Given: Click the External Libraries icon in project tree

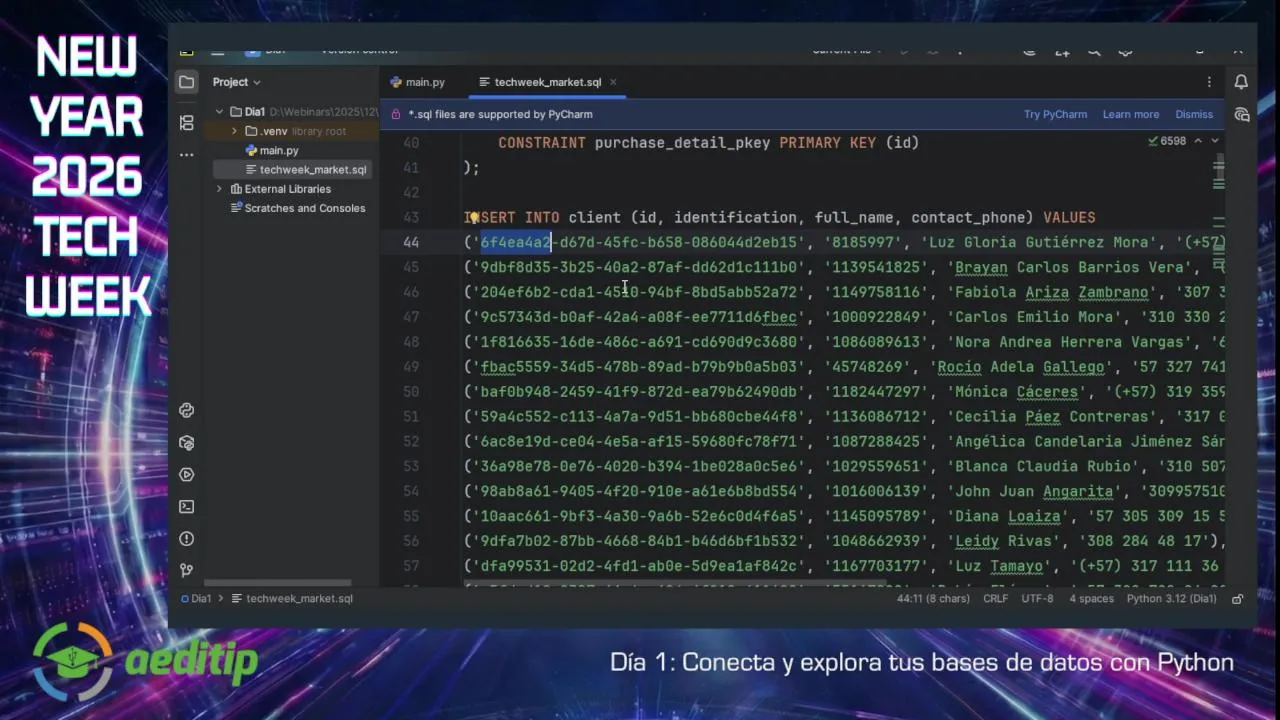Looking at the screenshot, I should pyautogui.click(x=236, y=189).
